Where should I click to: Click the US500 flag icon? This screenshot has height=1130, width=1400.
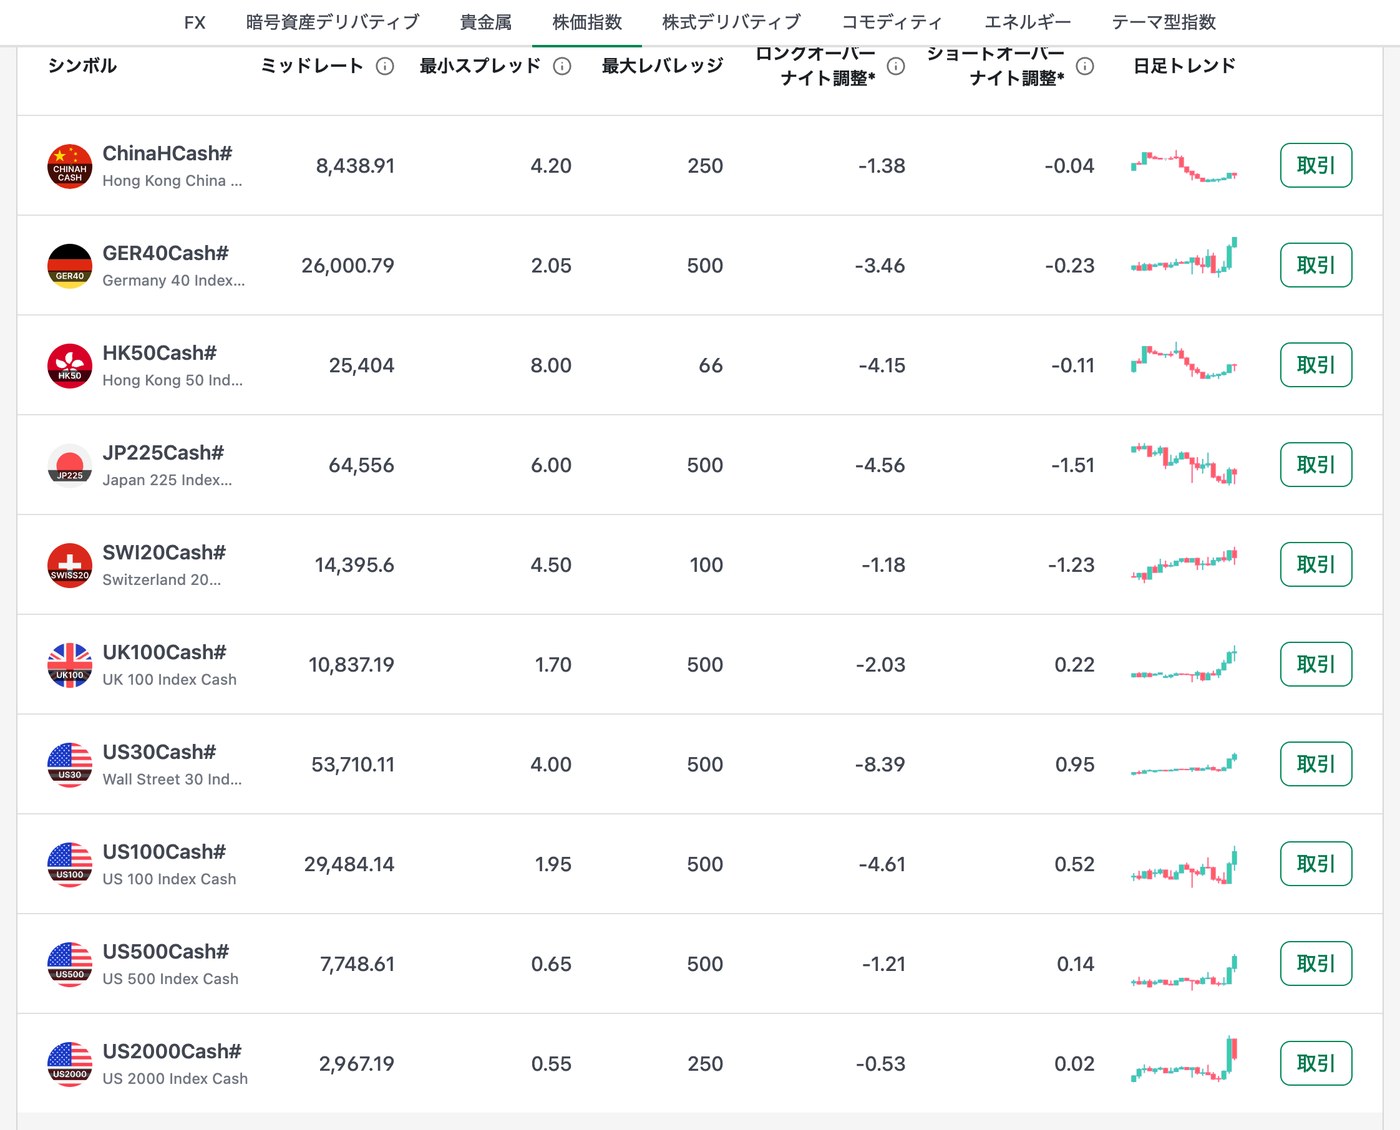click(x=70, y=965)
